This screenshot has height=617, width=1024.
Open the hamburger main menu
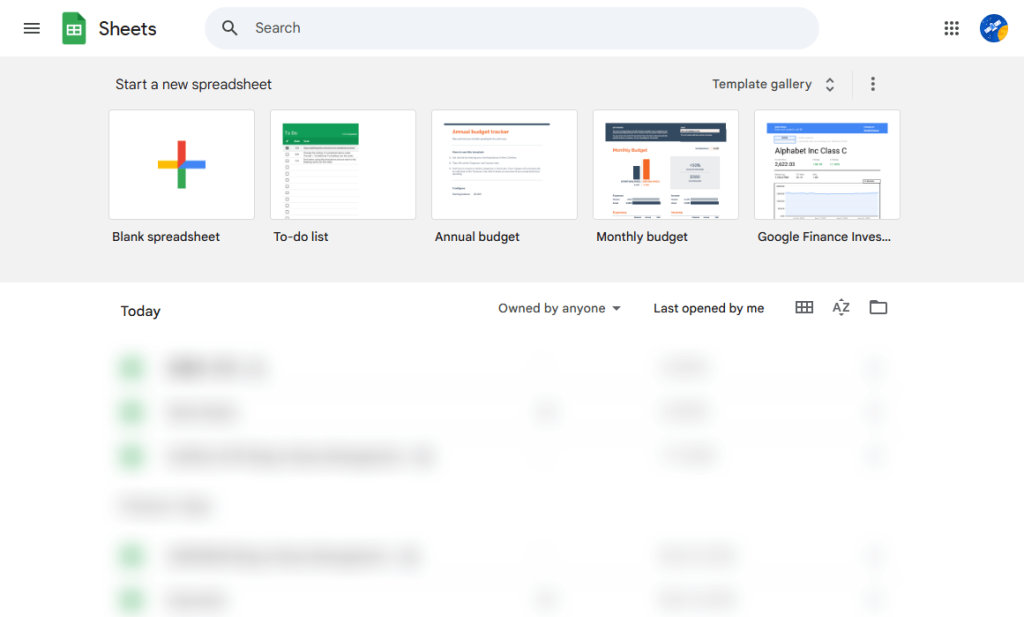31,28
